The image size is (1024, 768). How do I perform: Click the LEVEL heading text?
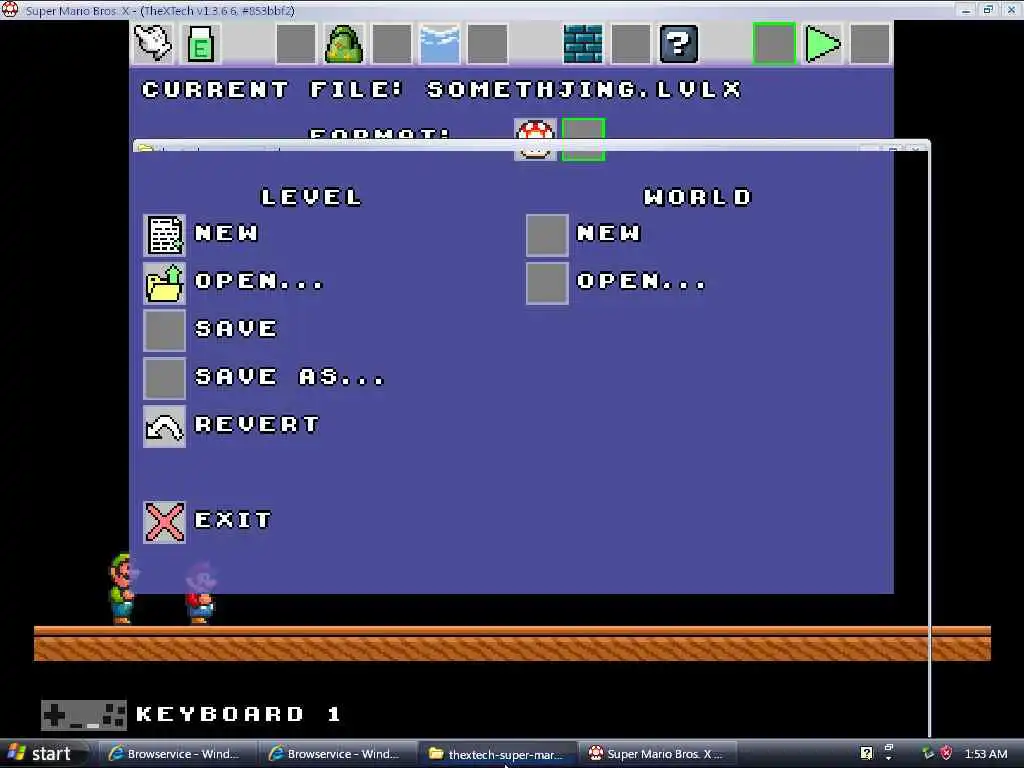pyautogui.click(x=311, y=197)
